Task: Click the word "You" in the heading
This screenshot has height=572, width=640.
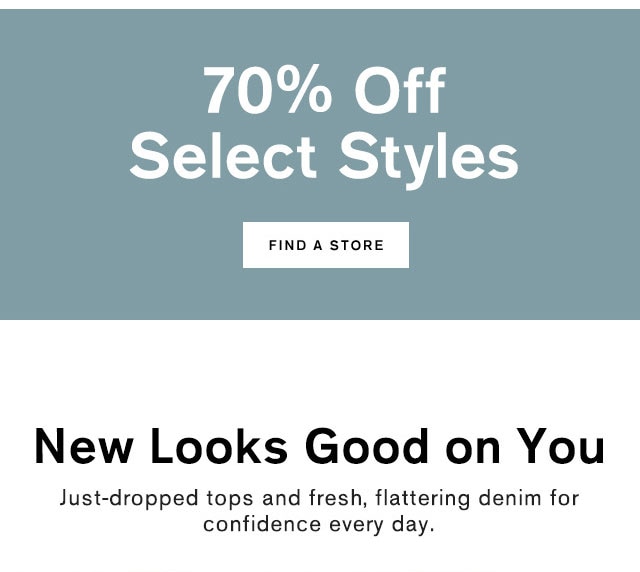Action: click(560, 447)
